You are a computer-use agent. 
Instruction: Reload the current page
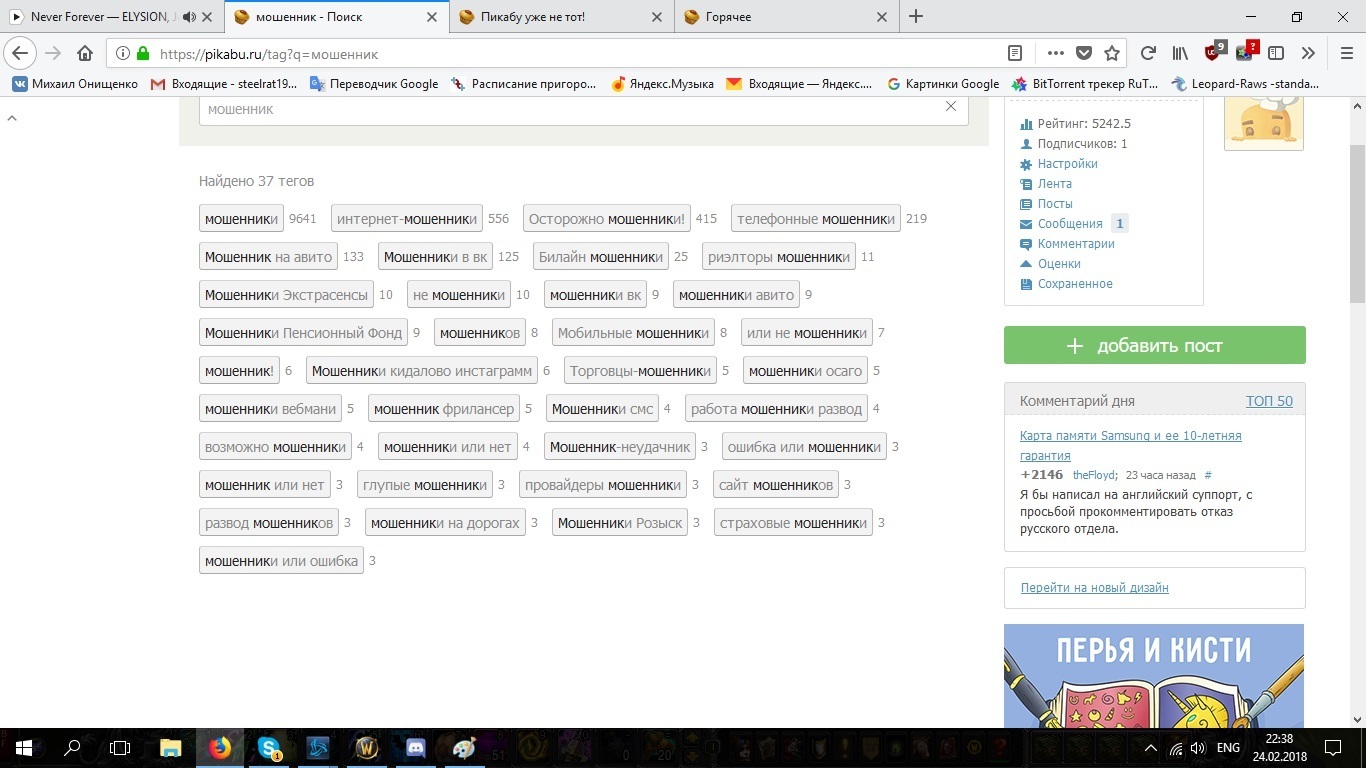point(1148,53)
